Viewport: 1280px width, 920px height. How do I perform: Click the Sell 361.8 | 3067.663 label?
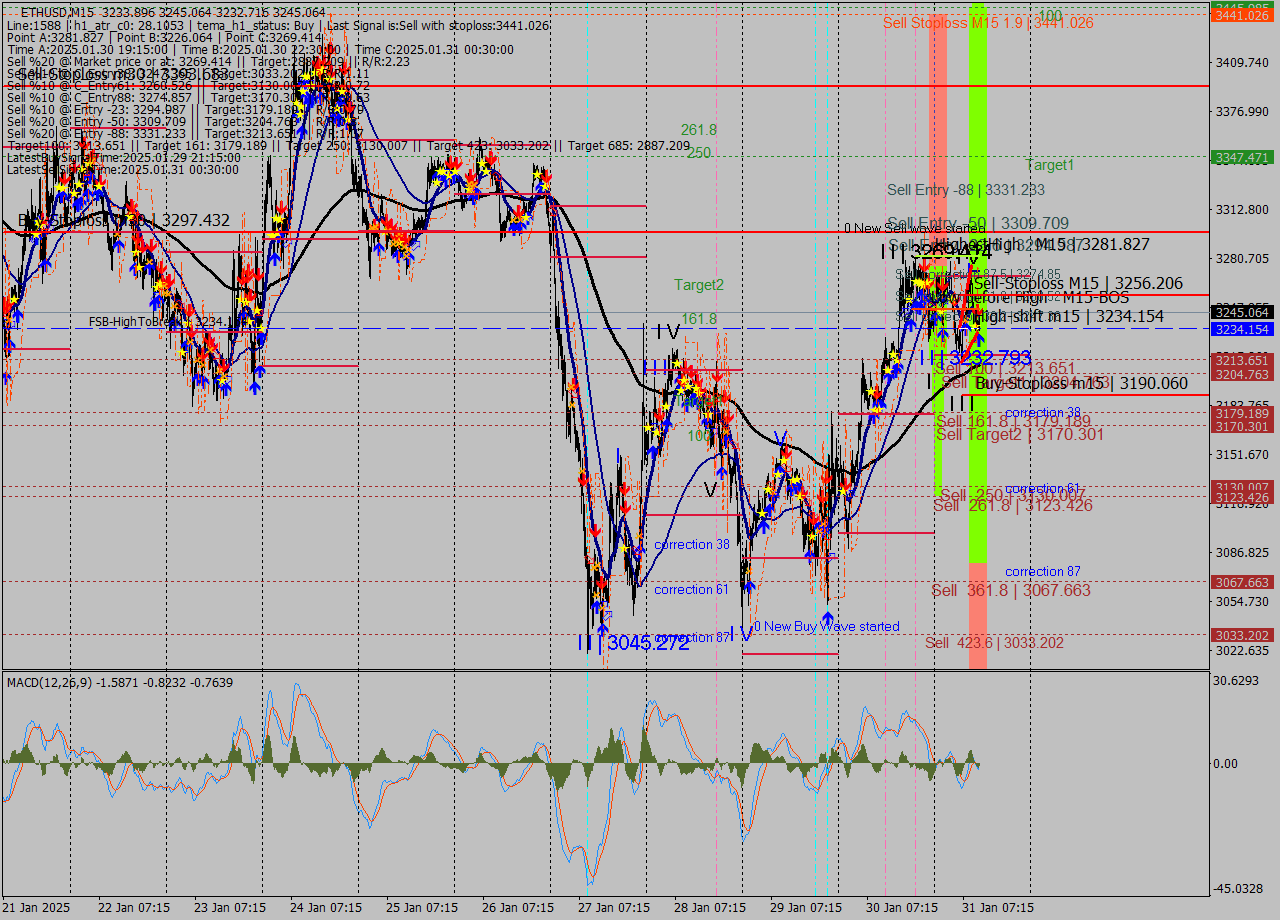pyautogui.click(x=1010, y=590)
